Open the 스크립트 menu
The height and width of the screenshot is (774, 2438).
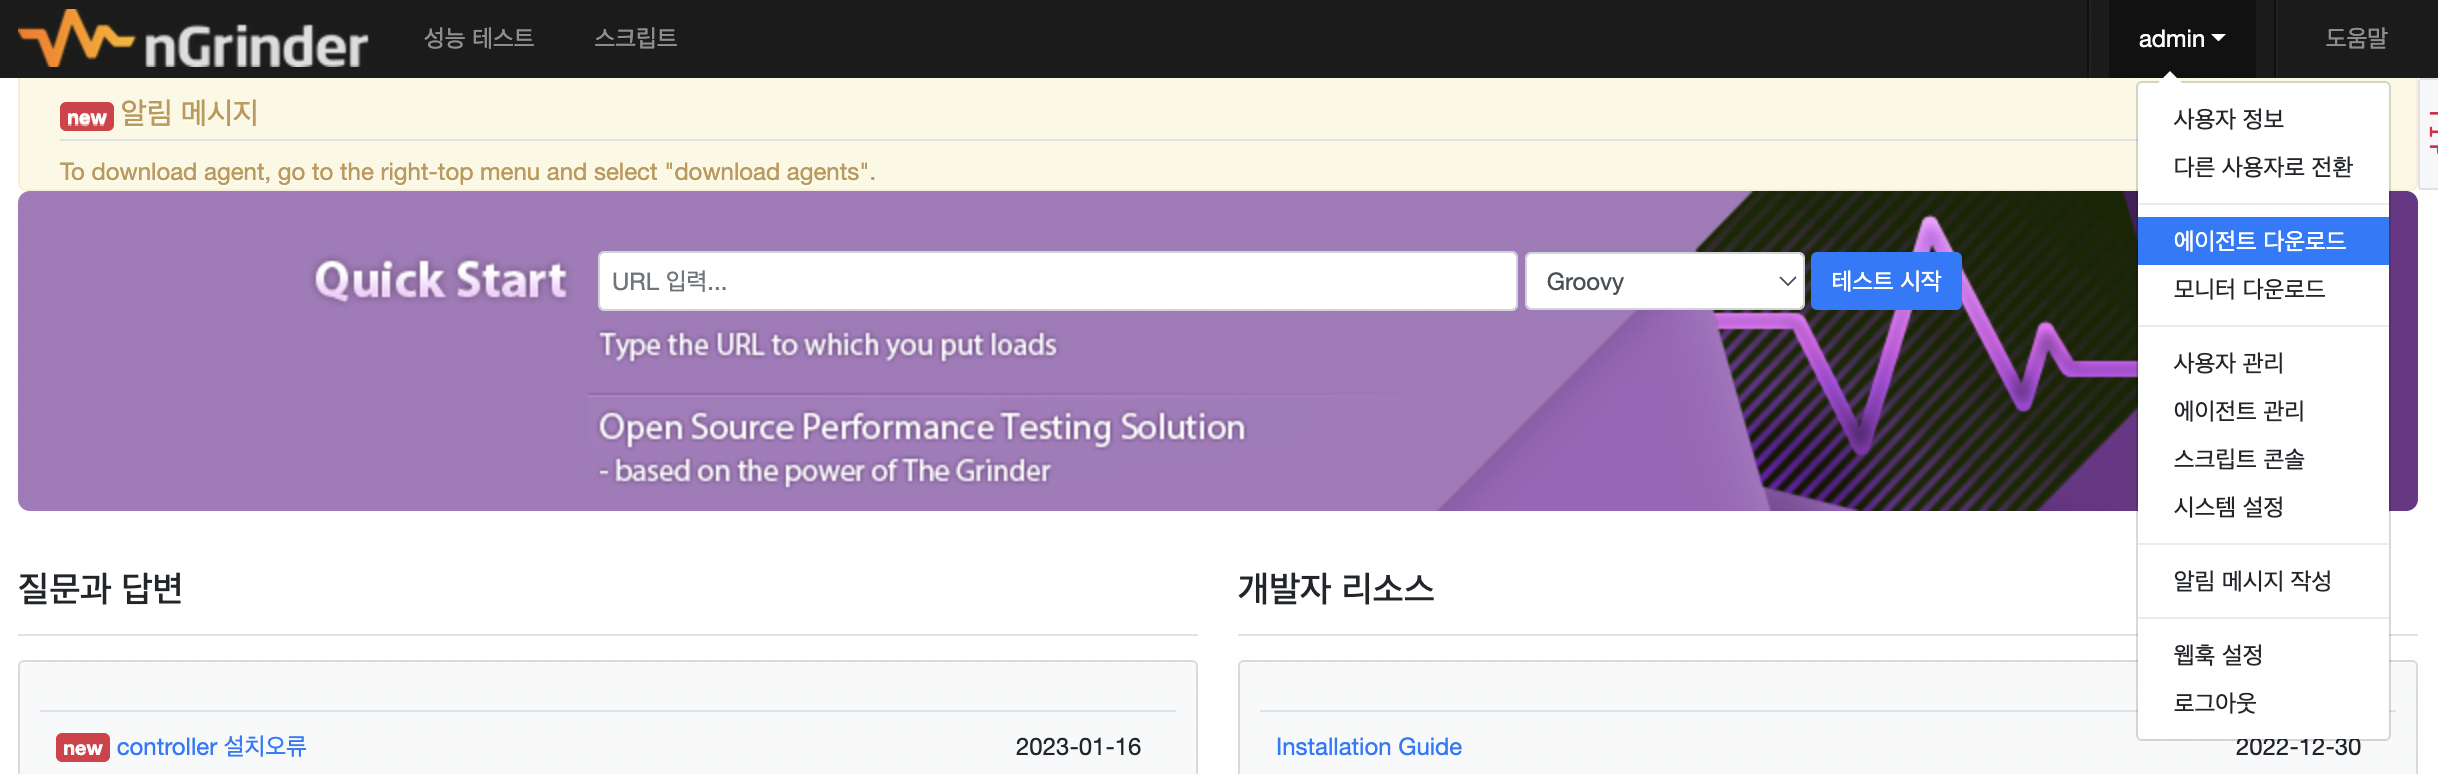click(635, 38)
